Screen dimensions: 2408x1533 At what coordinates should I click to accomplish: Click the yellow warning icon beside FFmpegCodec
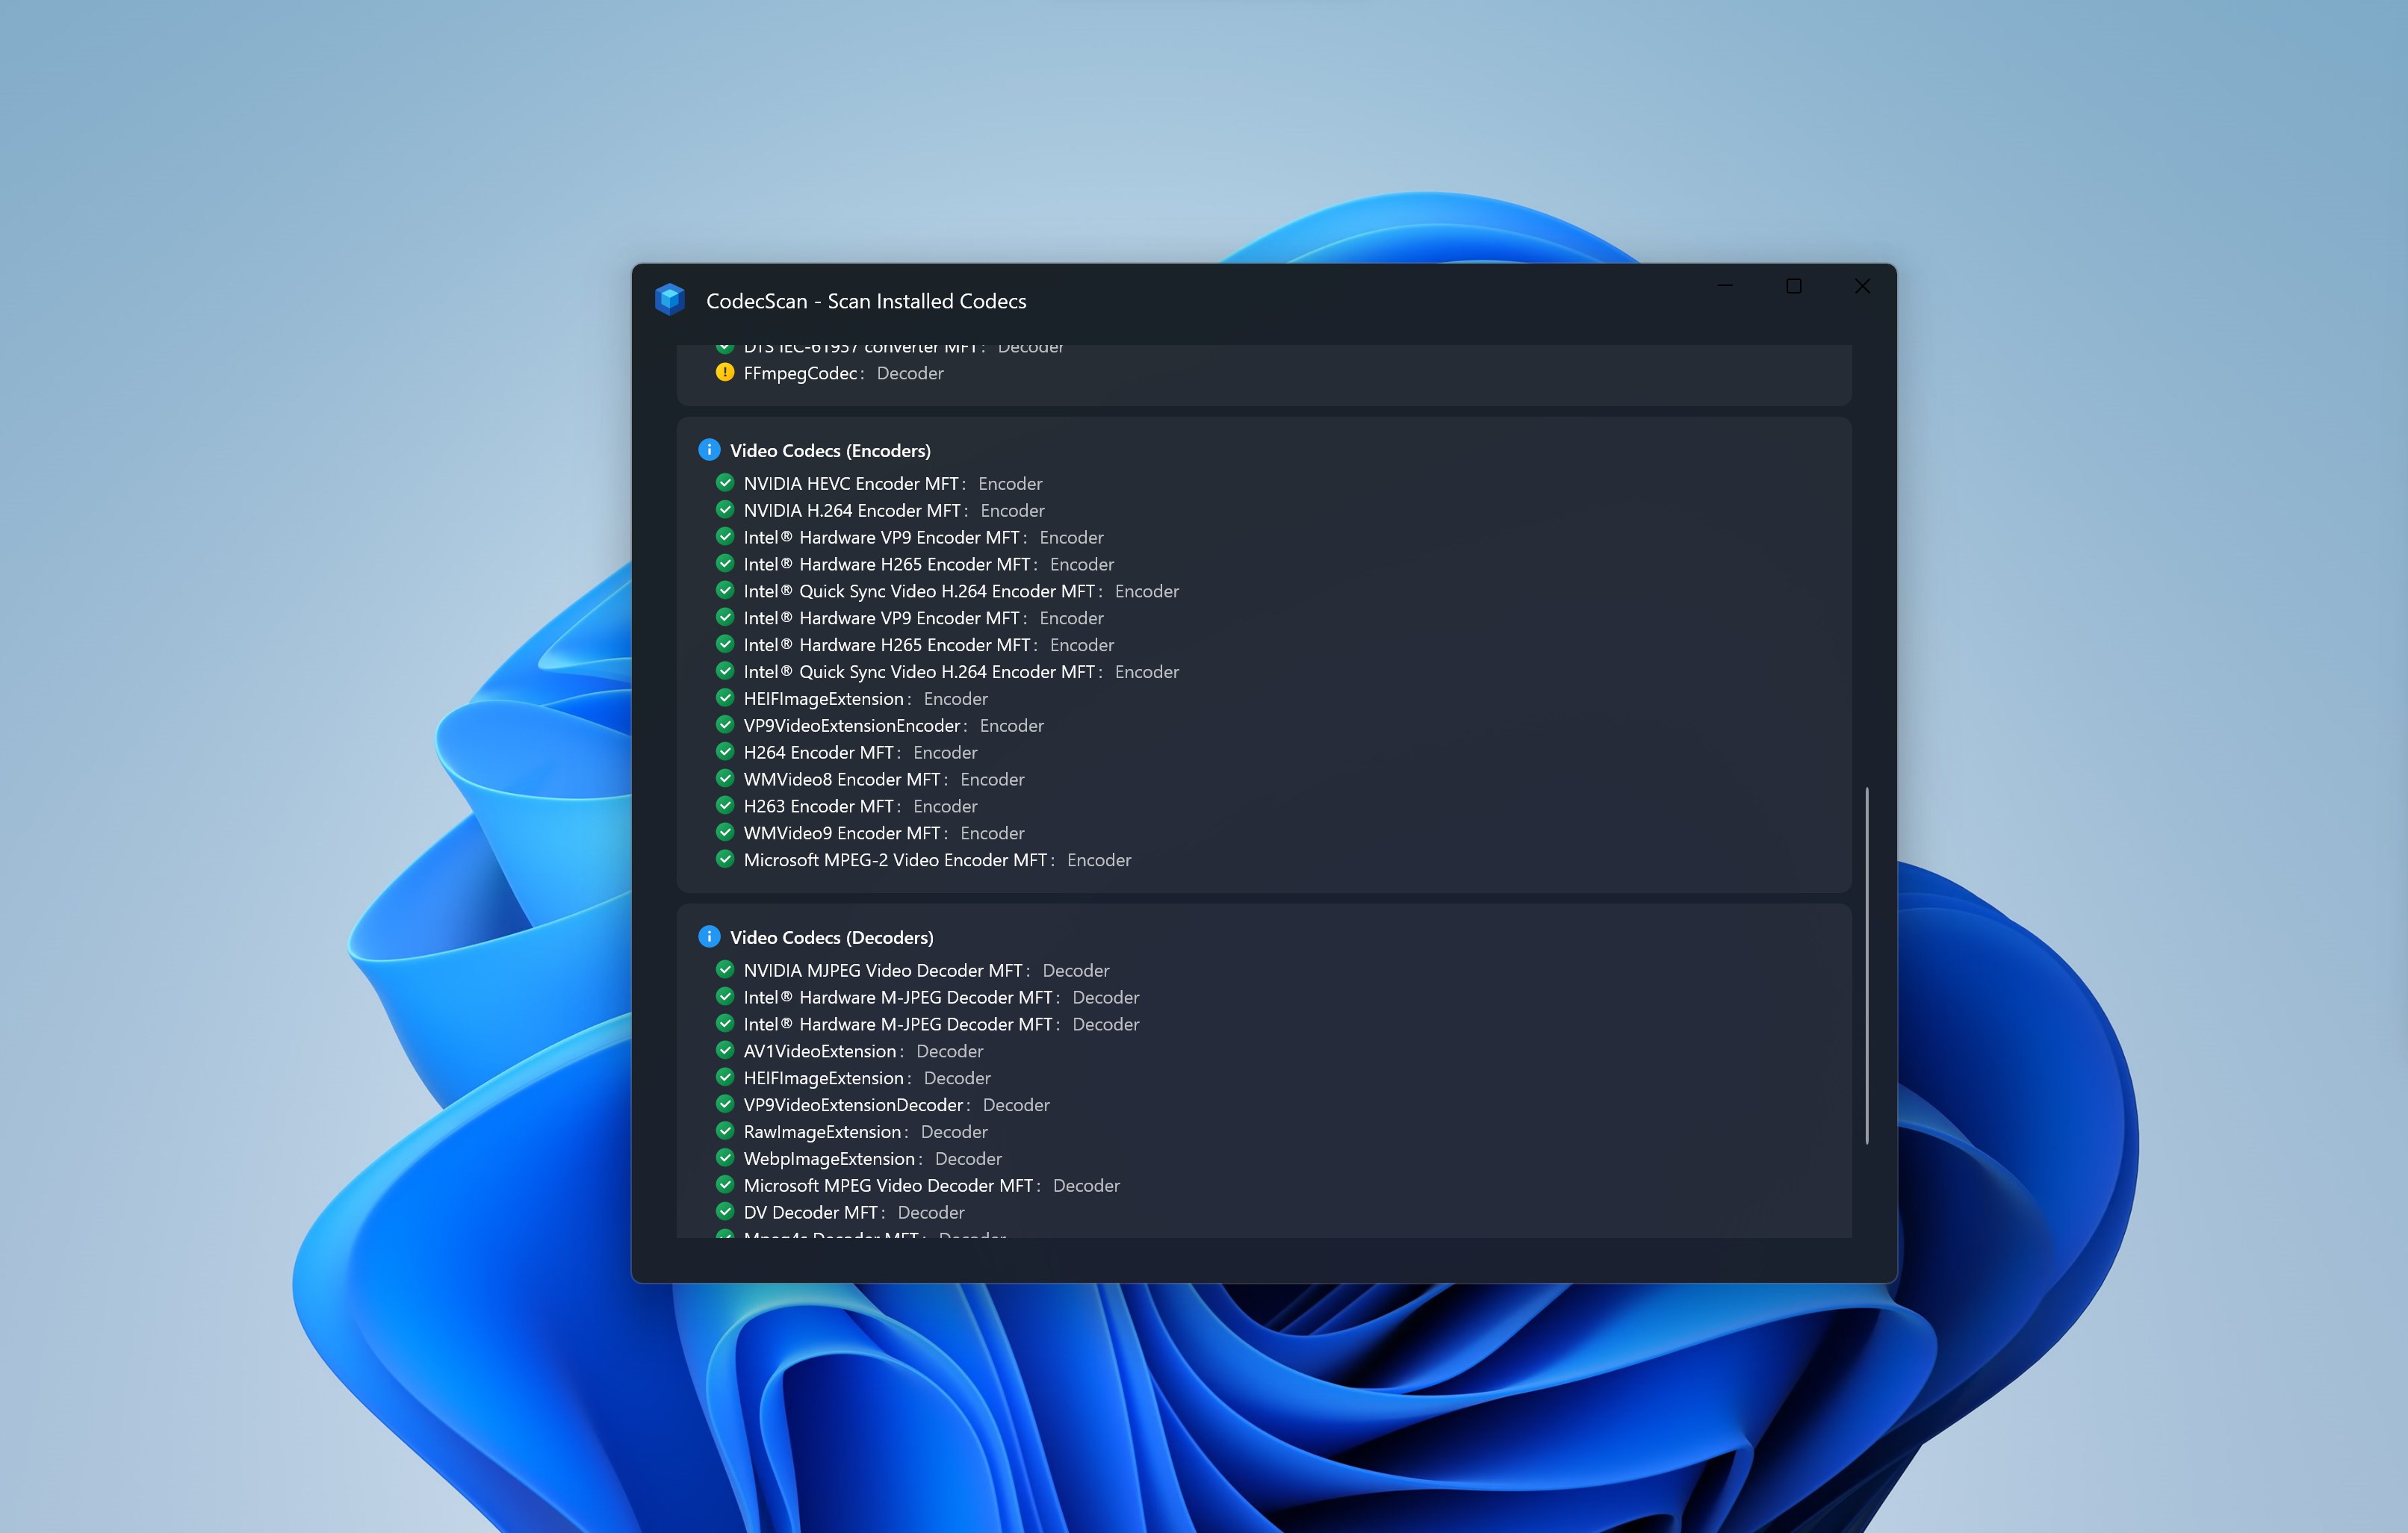[725, 373]
